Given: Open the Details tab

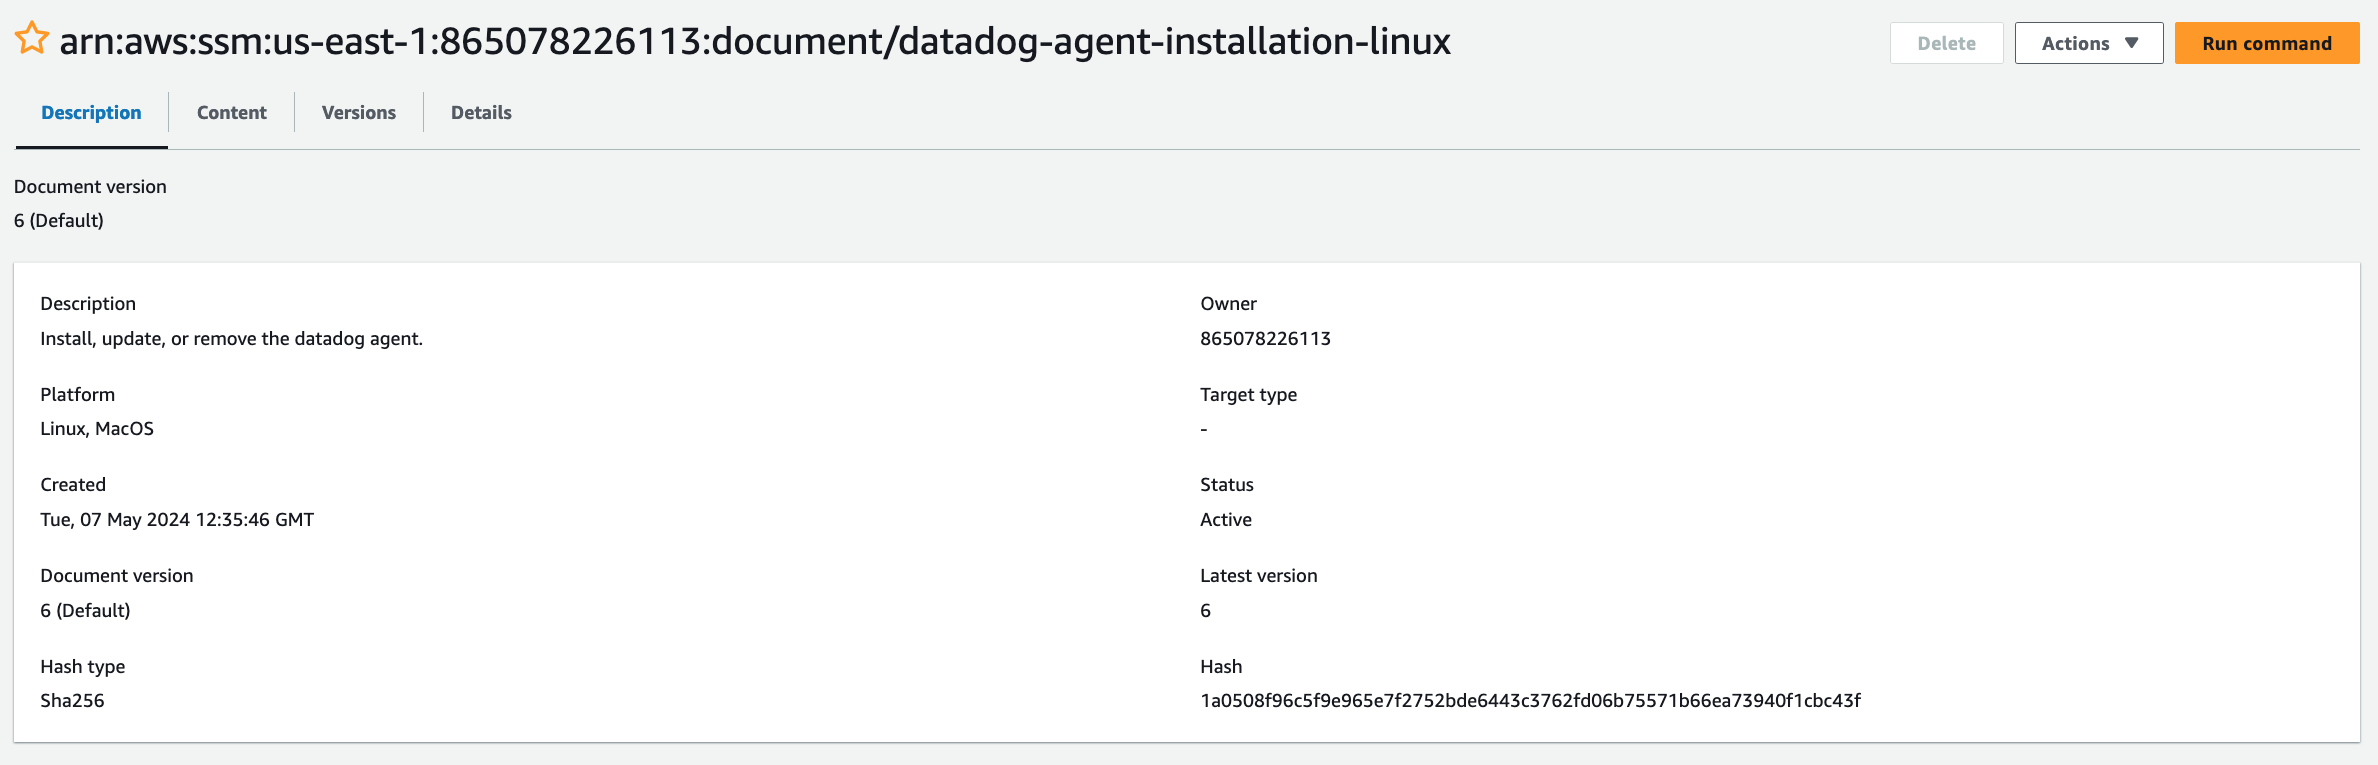Looking at the screenshot, I should (x=481, y=113).
